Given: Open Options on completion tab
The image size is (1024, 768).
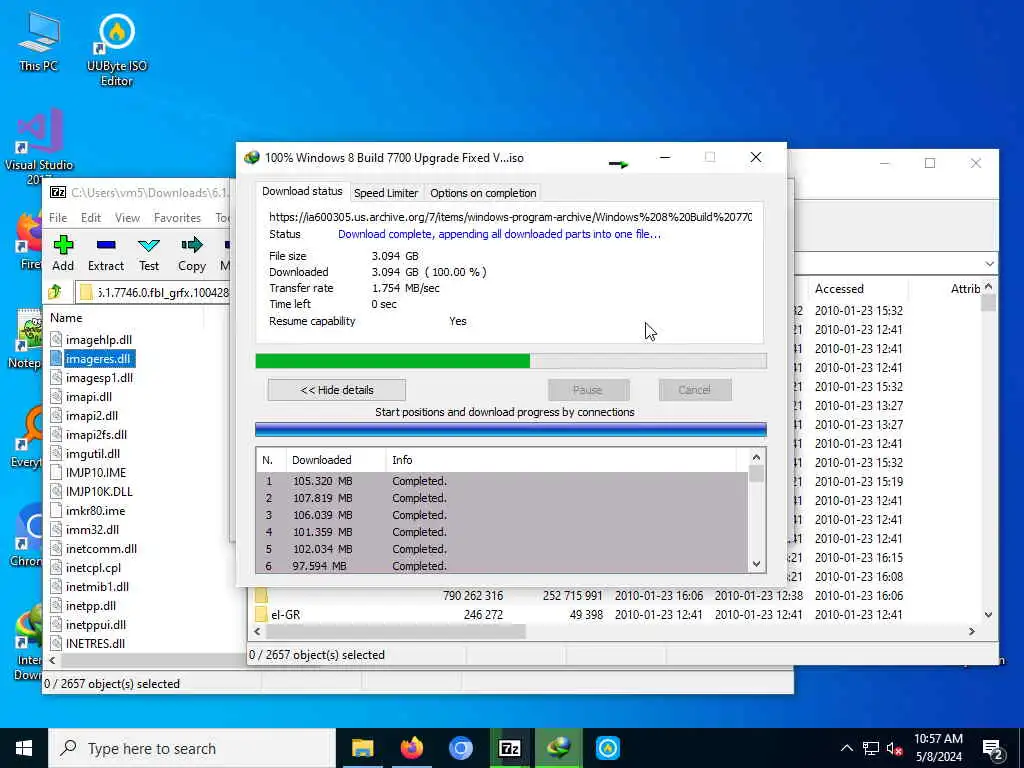Looking at the screenshot, I should pos(483,193).
